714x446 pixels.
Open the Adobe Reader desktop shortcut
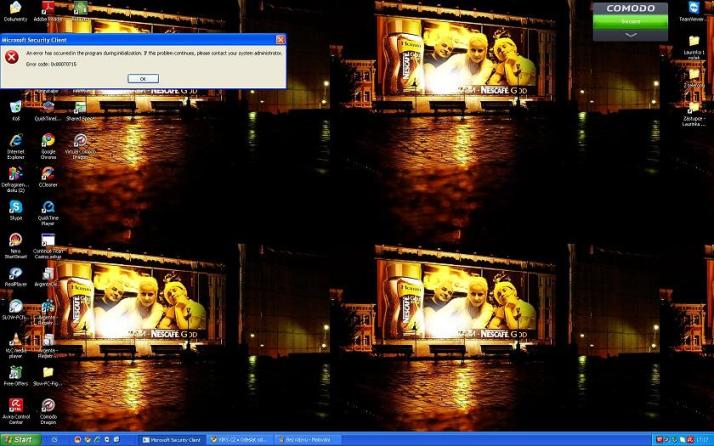point(48,12)
